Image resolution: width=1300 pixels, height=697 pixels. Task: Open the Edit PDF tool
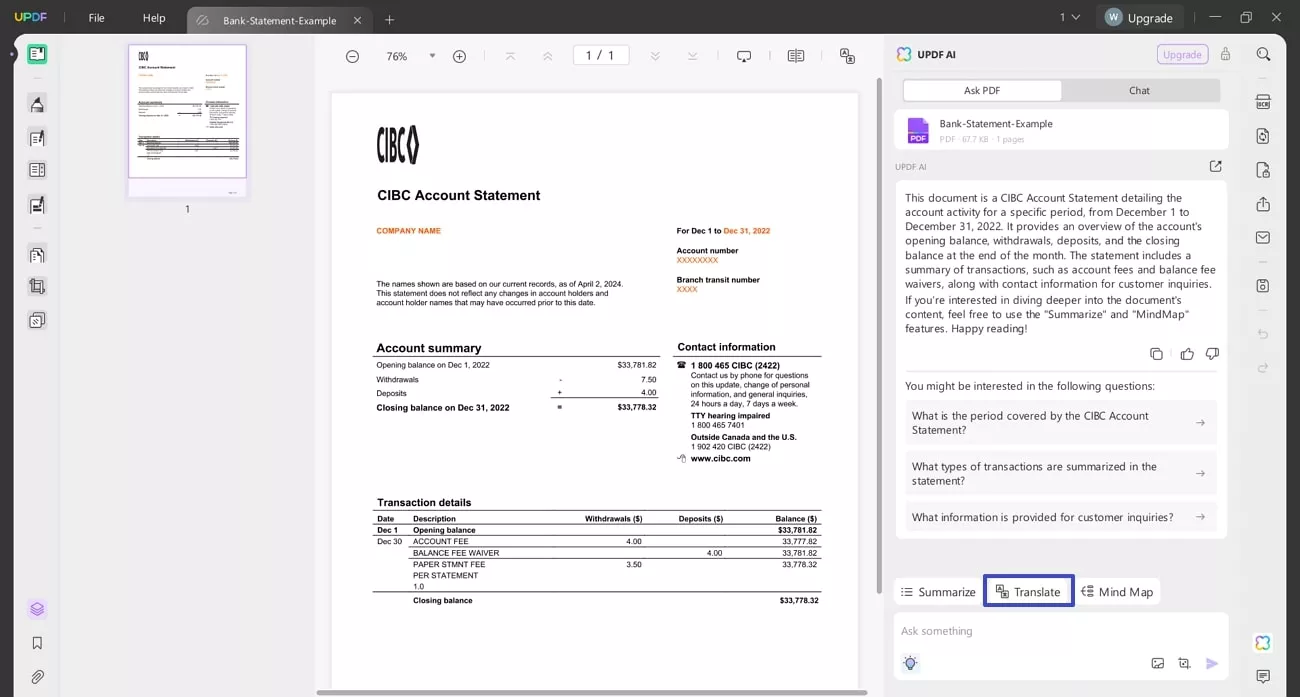point(37,138)
